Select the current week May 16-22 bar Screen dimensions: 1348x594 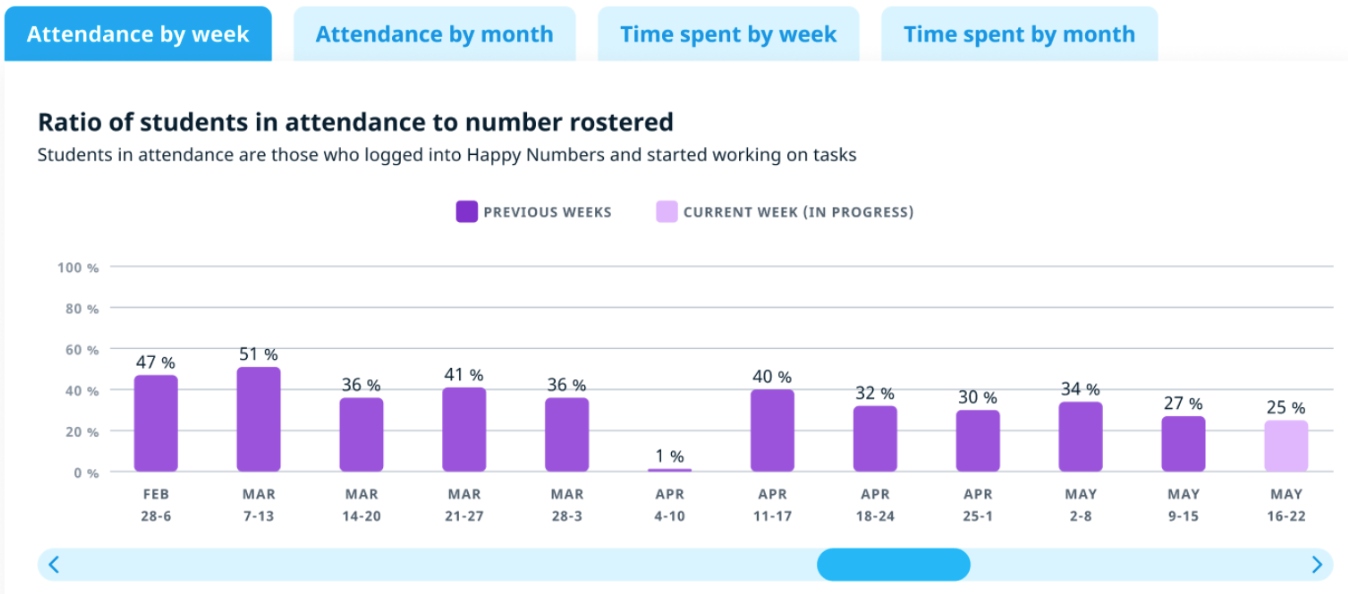point(1286,446)
